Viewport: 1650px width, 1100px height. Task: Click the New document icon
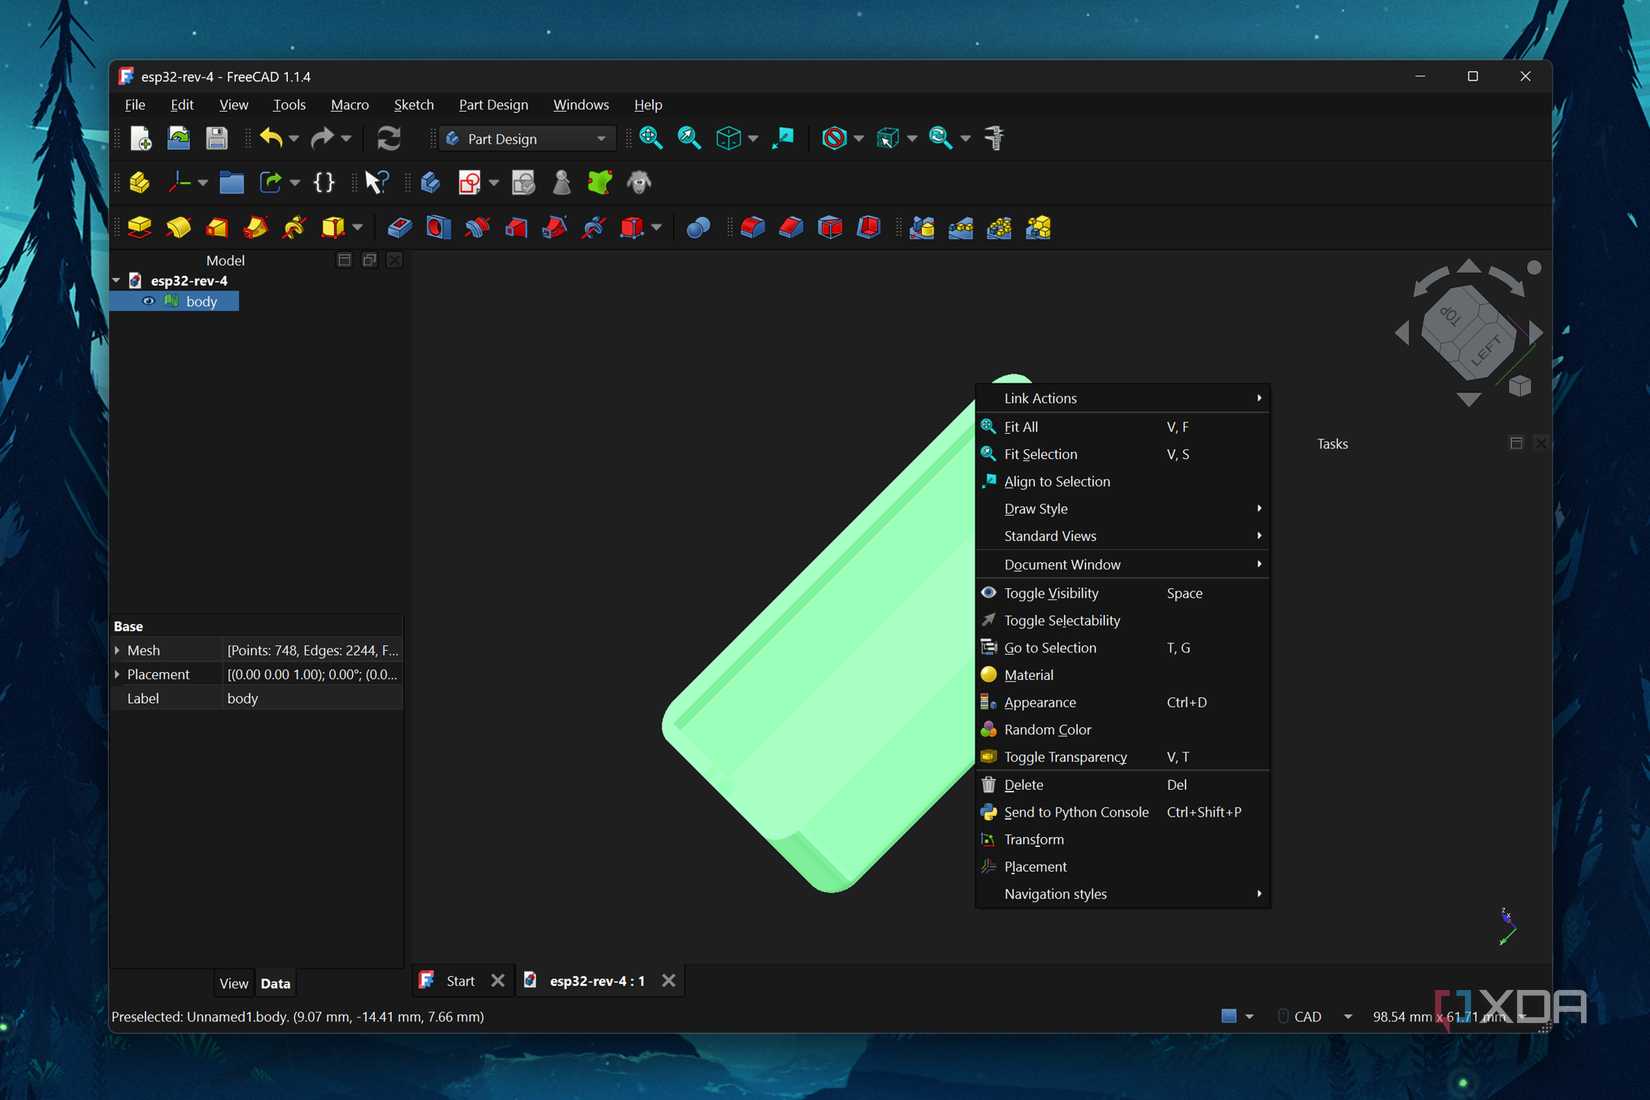140,138
